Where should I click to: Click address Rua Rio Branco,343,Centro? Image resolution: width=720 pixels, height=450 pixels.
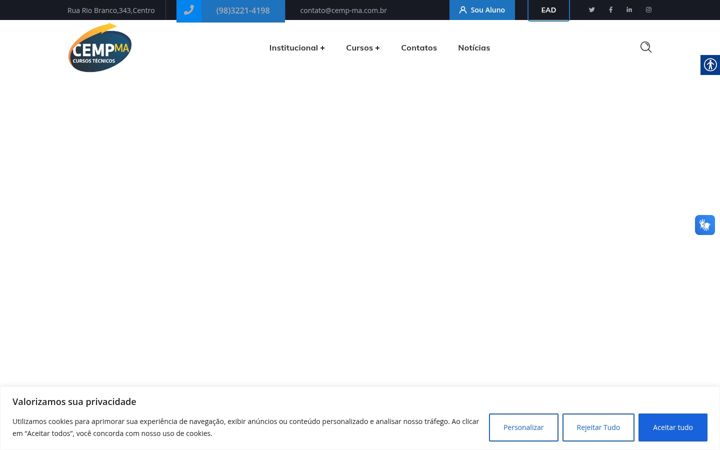tap(111, 10)
